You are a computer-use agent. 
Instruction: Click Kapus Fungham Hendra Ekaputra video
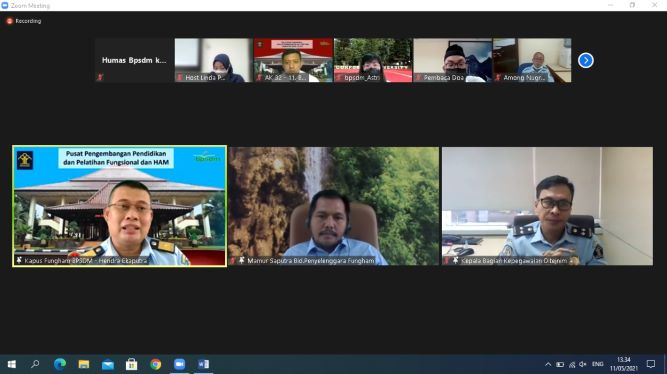[120, 206]
